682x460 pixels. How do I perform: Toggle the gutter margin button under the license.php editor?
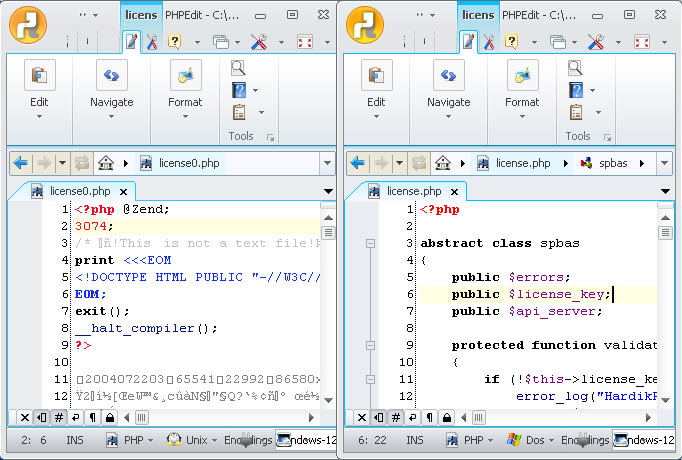(379, 418)
